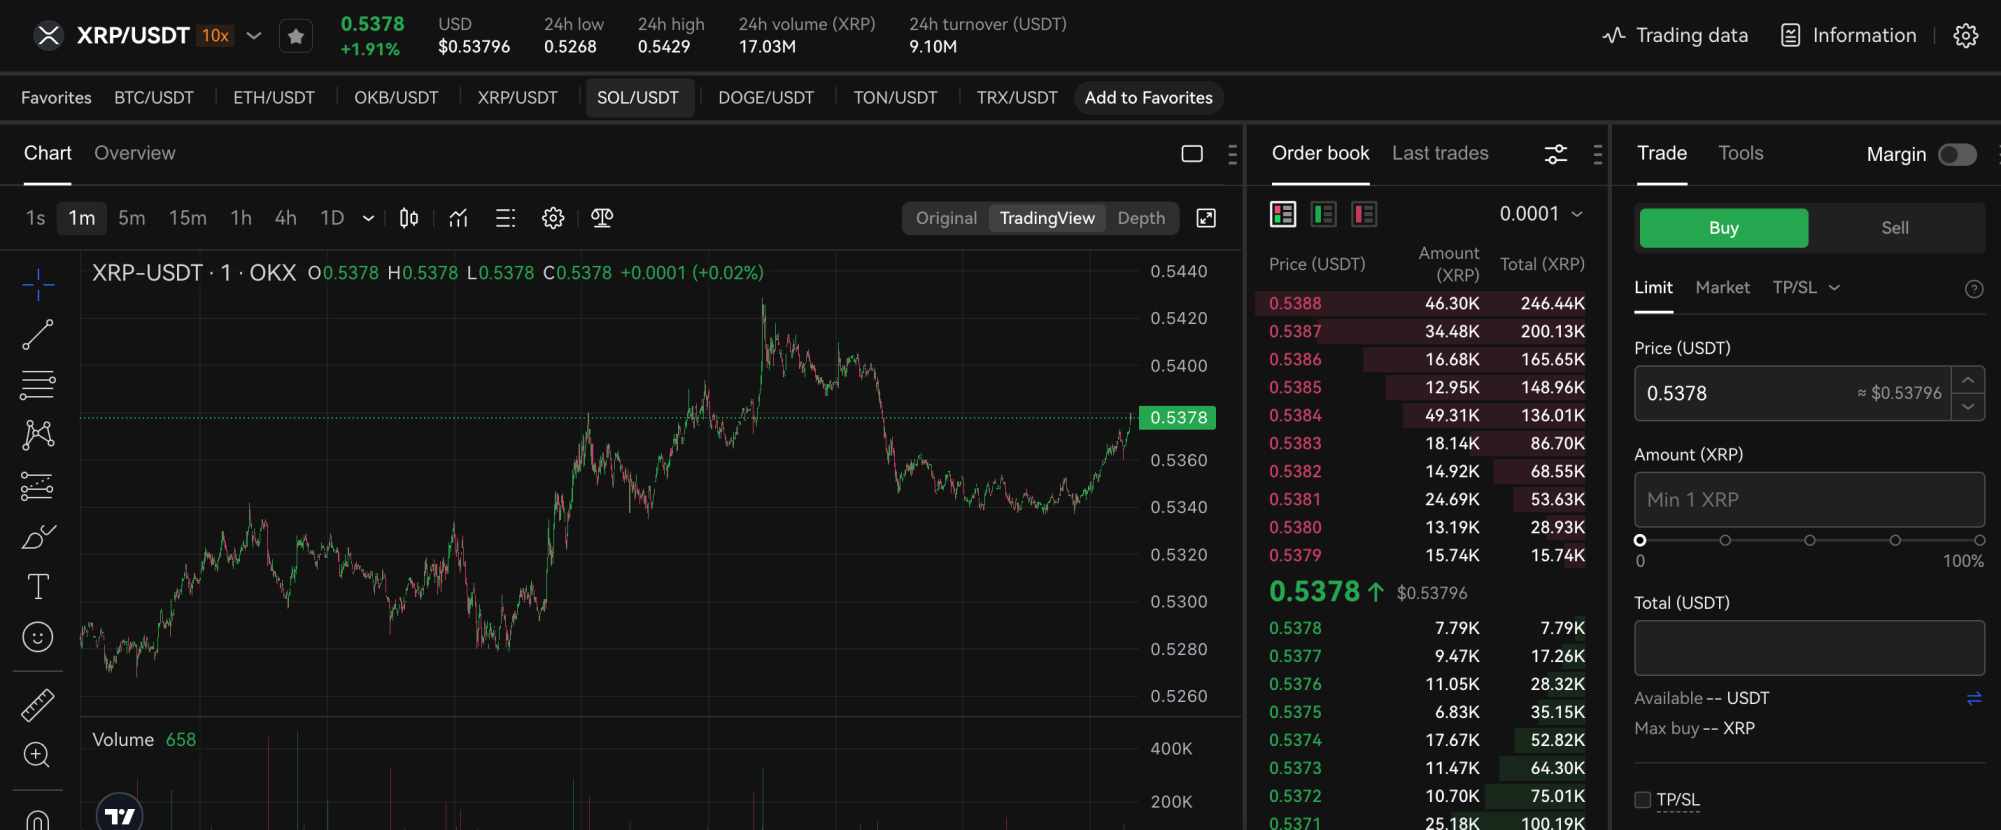The image size is (2001, 830).
Task: Switch to the Market order tab
Action: click(x=1722, y=287)
